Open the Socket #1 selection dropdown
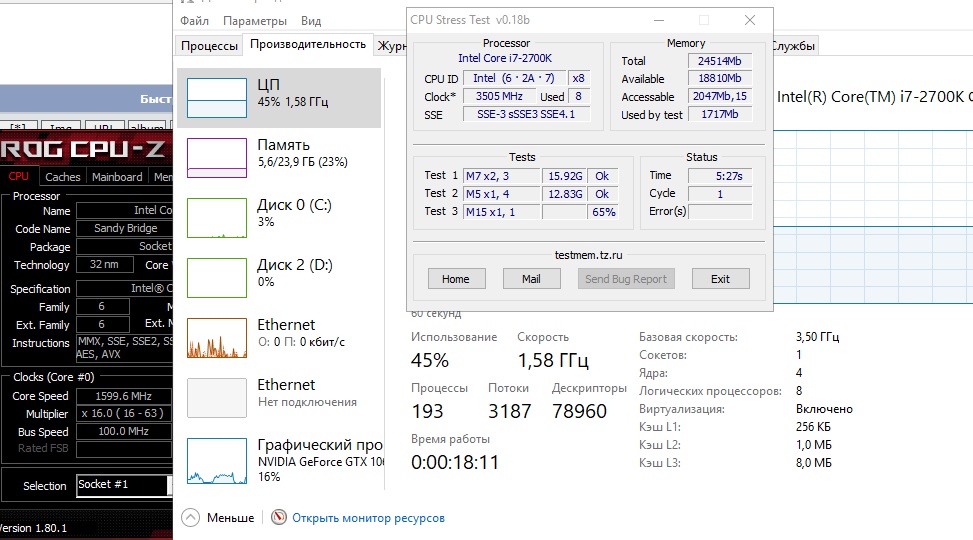Image resolution: width=973 pixels, height=540 pixels. coord(125,485)
